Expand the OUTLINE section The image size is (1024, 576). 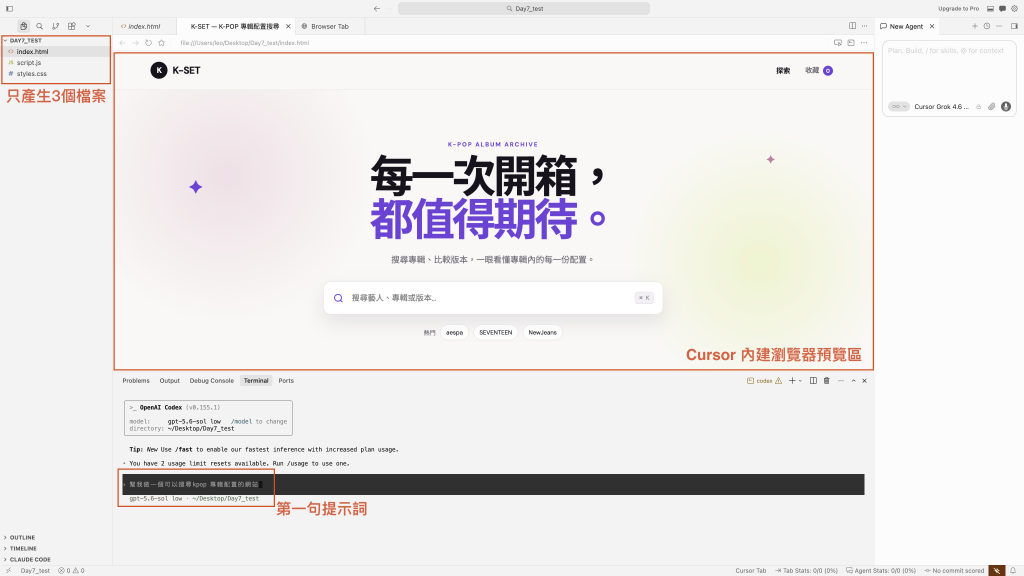[22, 537]
